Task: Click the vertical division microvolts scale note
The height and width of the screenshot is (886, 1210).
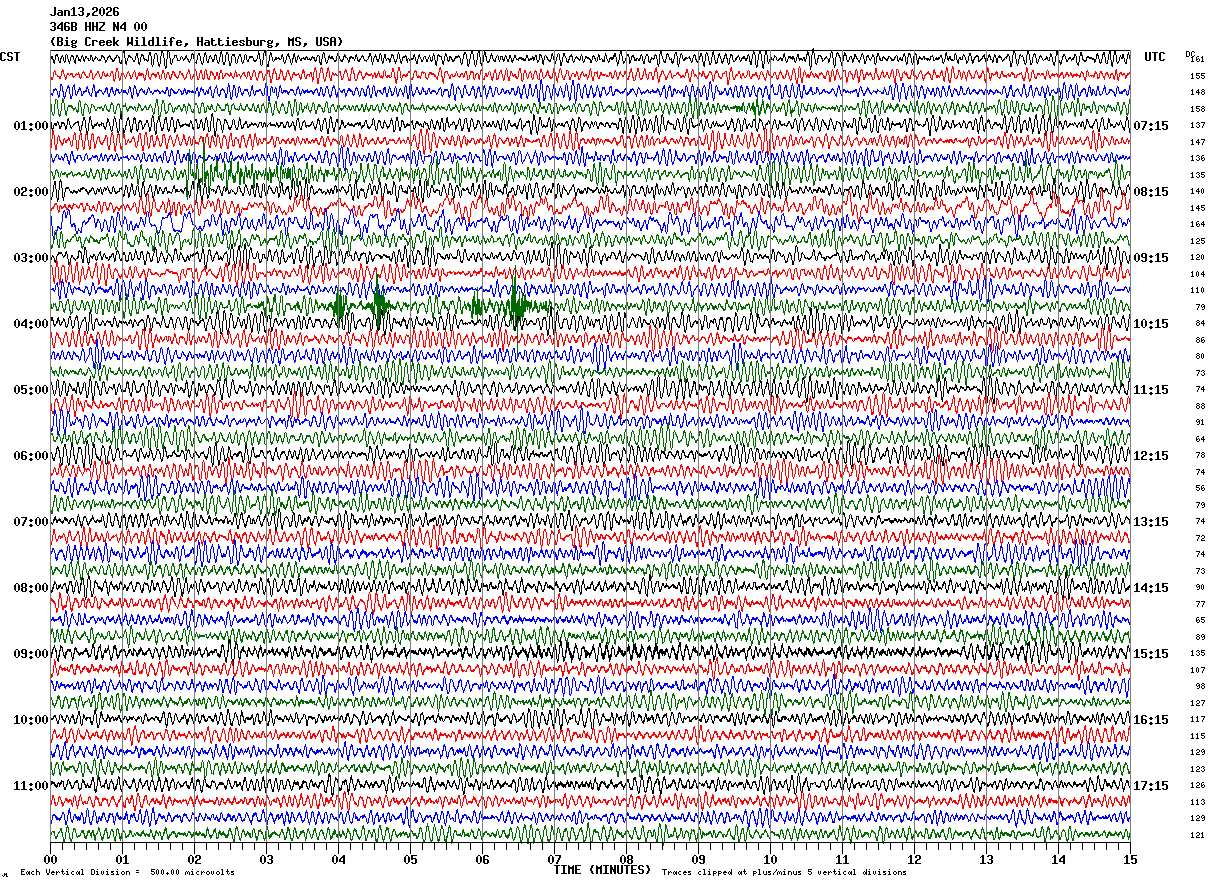Action: click(x=127, y=873)
